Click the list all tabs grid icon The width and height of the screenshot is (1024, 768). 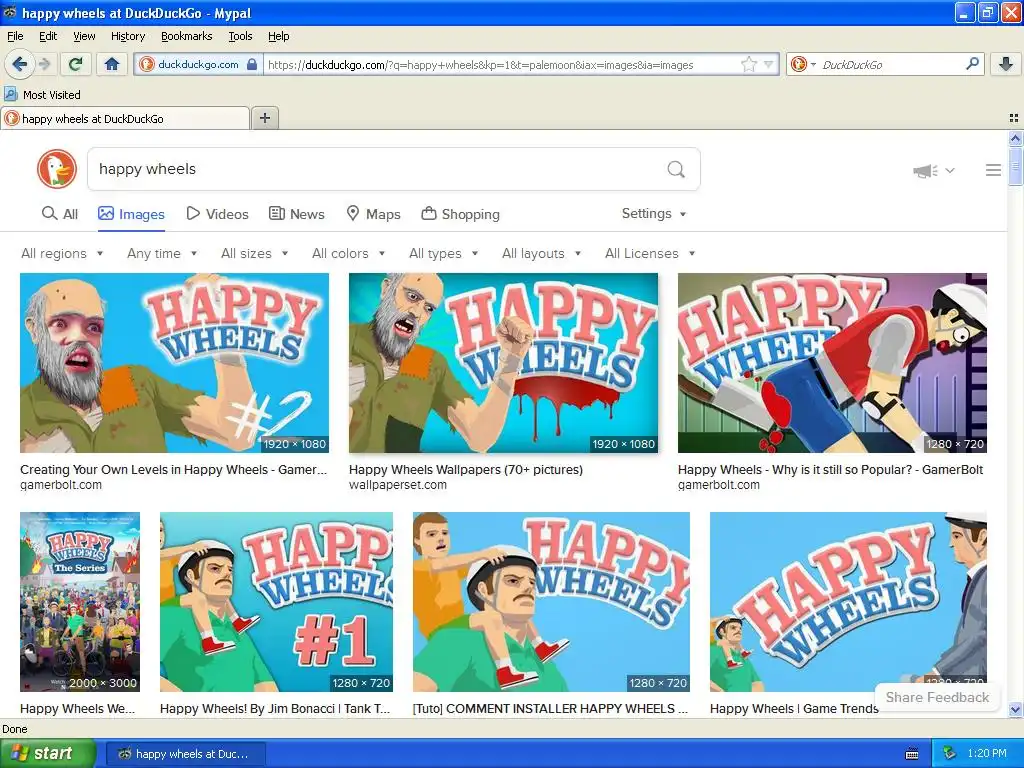click(1014, 118)
